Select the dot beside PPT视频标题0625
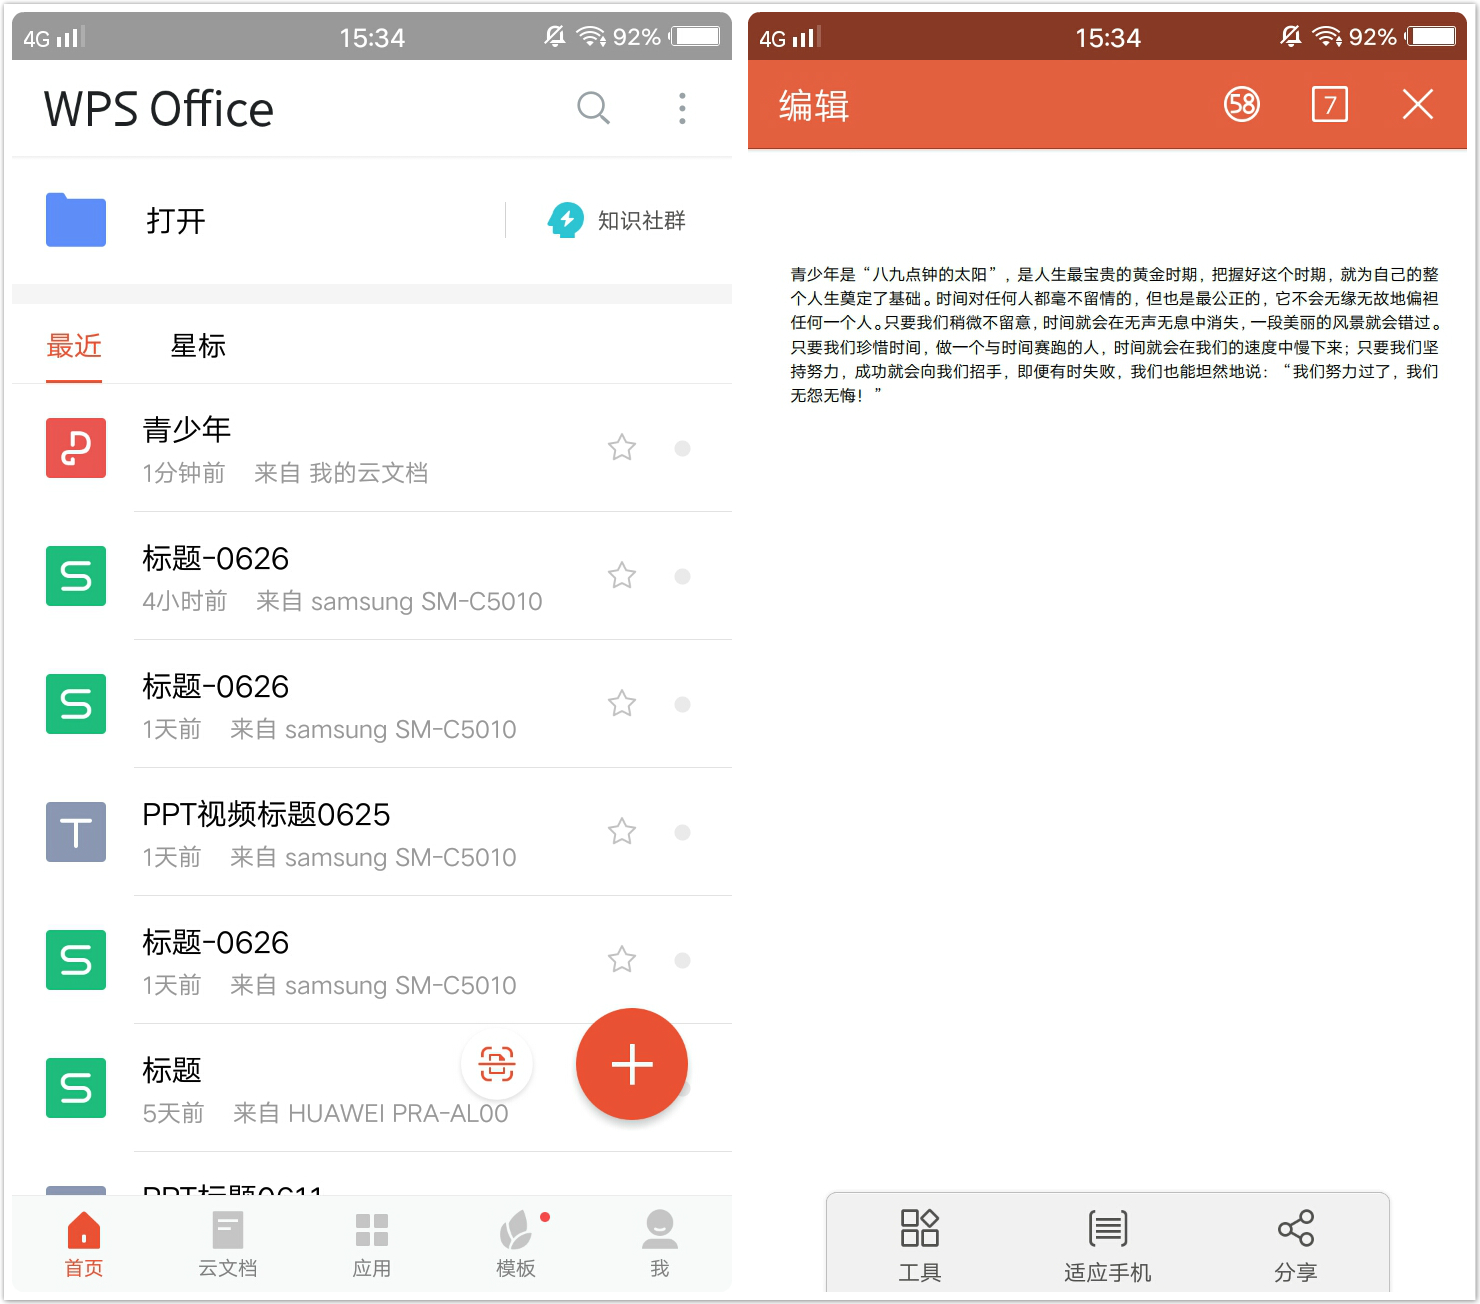The width and height of the screenshot is (1480, 1304). pyautogui.click(x=682, y=832)
